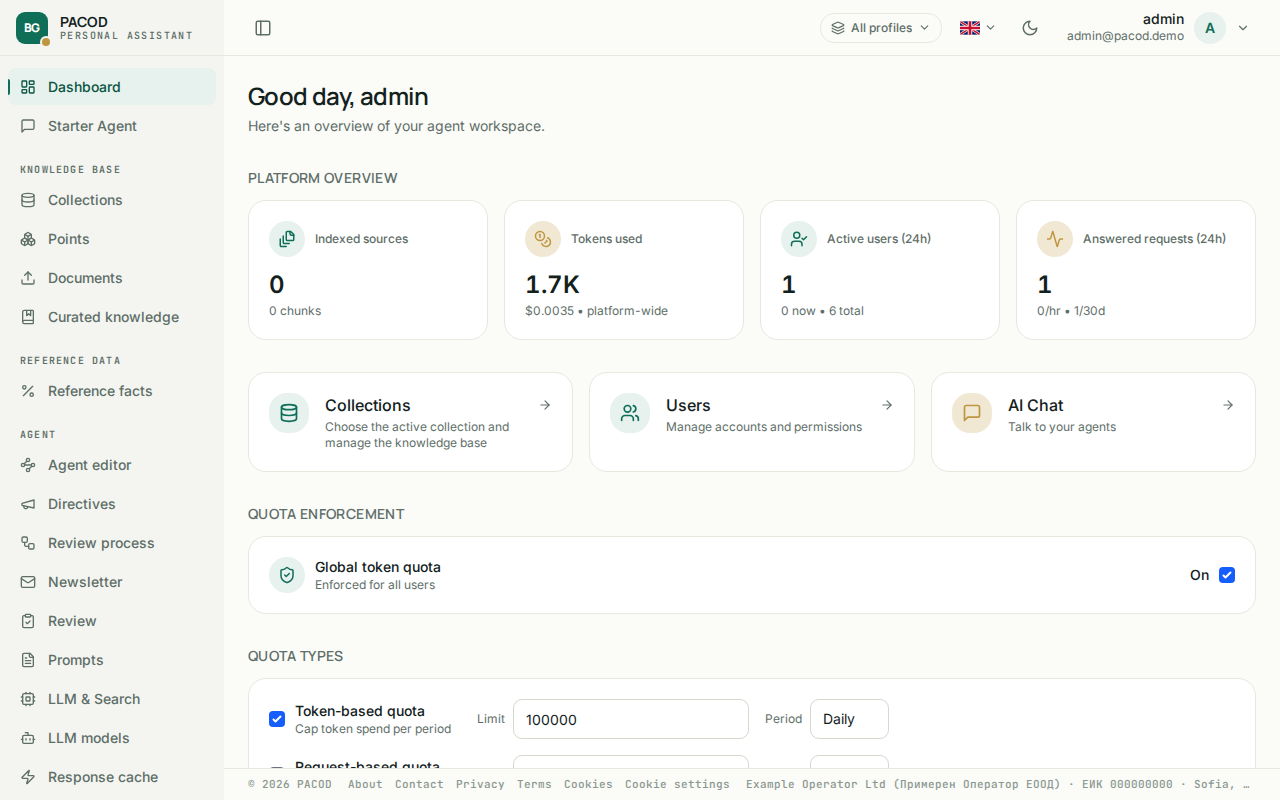Uncheck the Token-based quota checkbox
This screenshot has height=800, width=1280.
pos(277,719)
